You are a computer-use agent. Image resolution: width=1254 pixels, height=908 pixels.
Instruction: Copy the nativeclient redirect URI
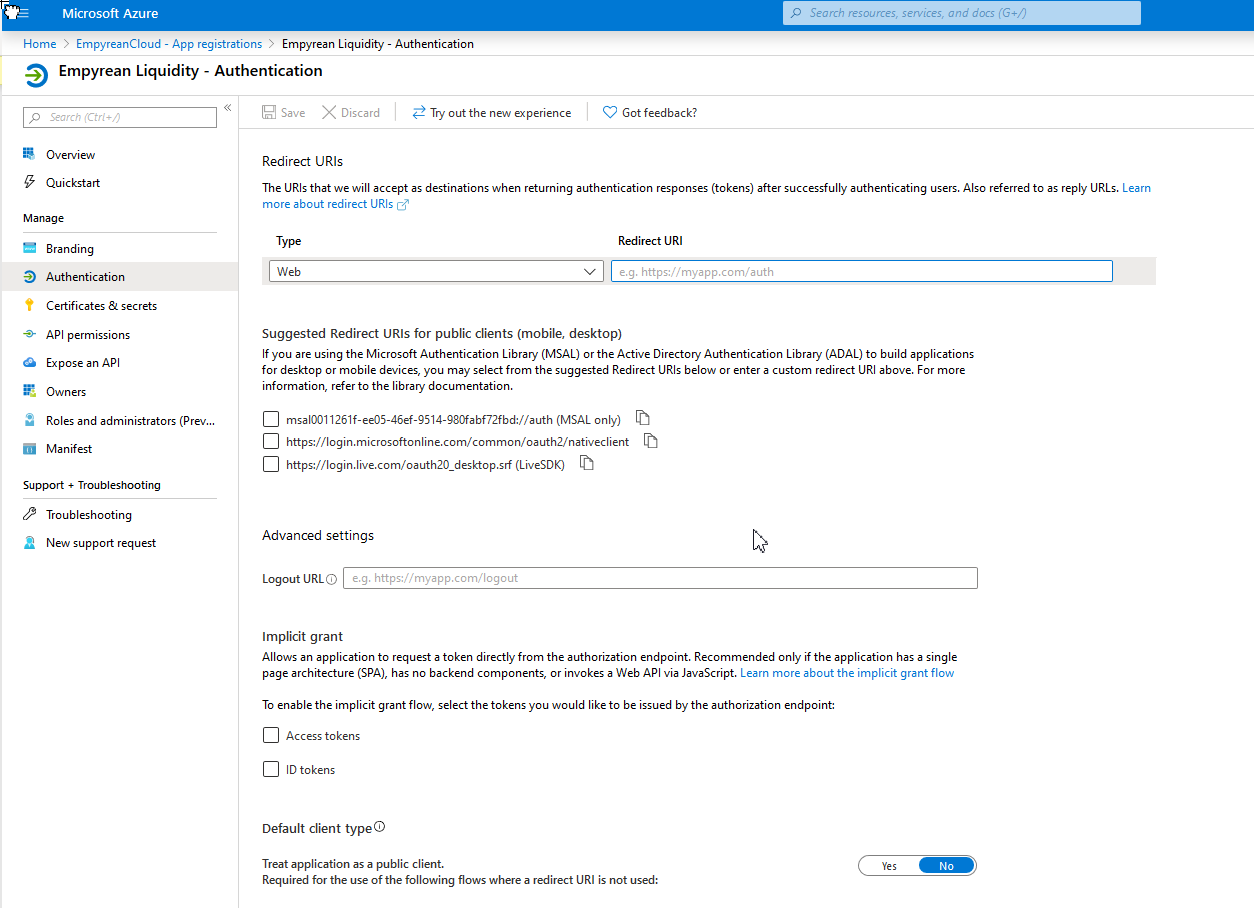tap(651, 440)
